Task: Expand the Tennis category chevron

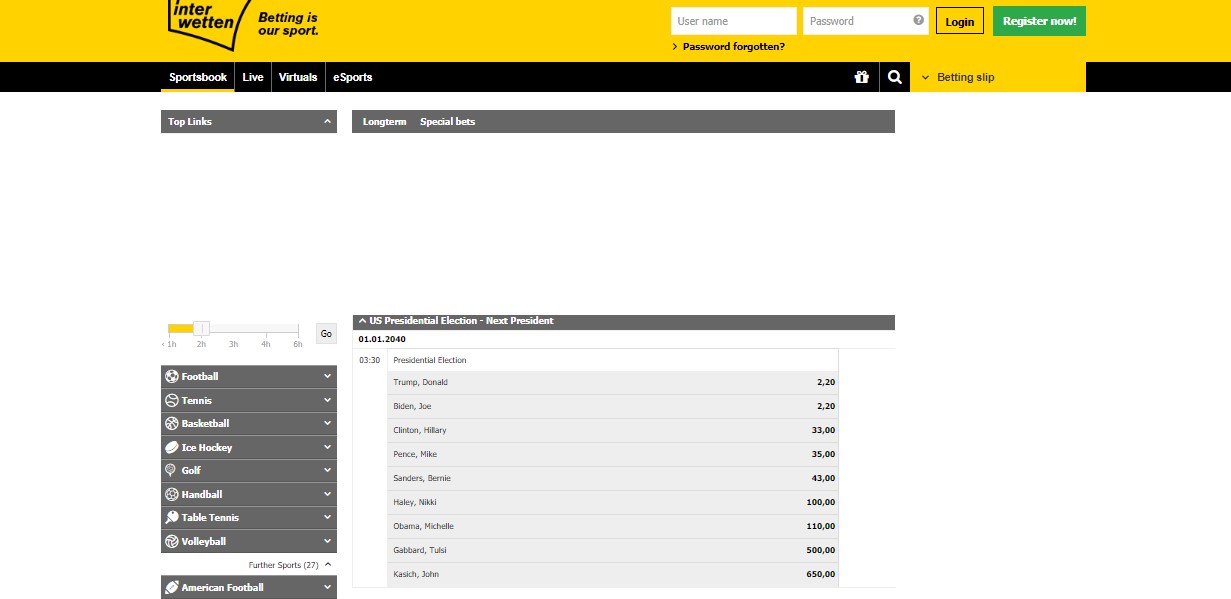Action: (327, 400)
